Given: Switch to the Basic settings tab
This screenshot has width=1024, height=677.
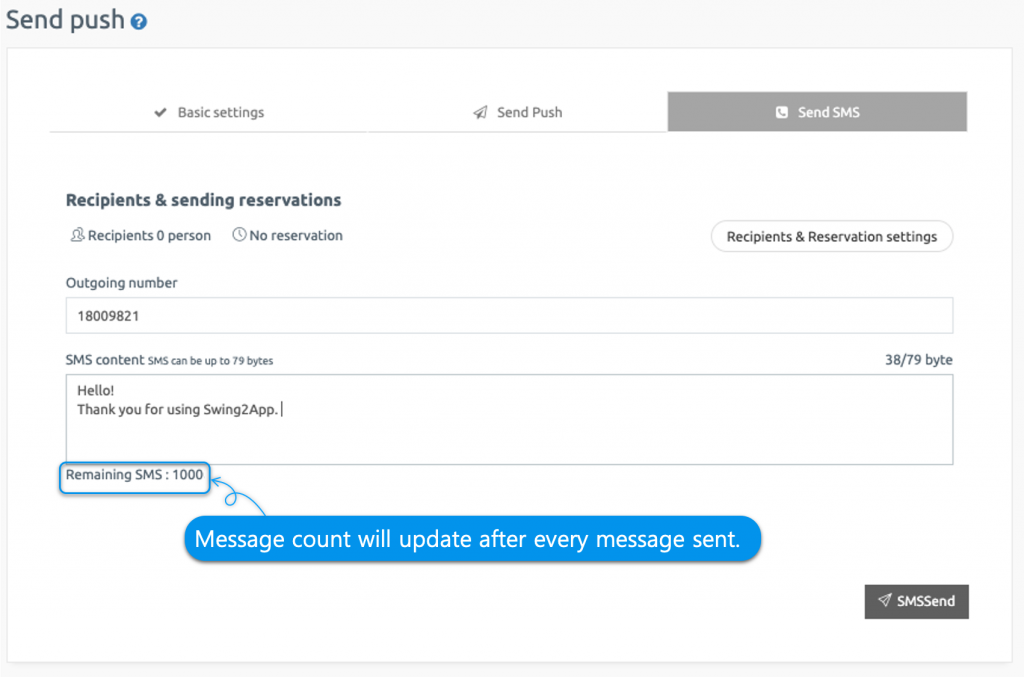Looking at the screenshot, I should point(208,112).
